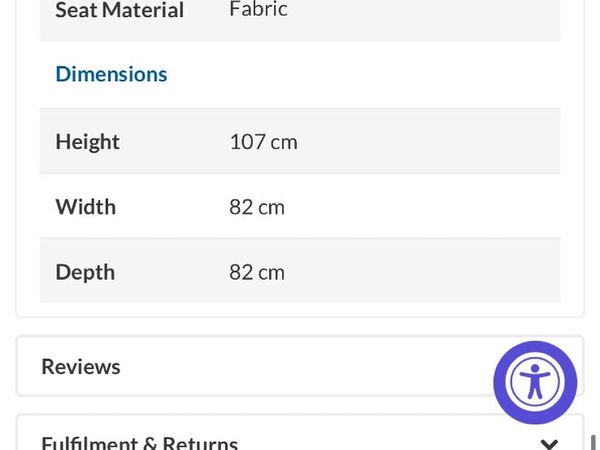Select the Fabric value text
The image size is (600, 450).
258,8
